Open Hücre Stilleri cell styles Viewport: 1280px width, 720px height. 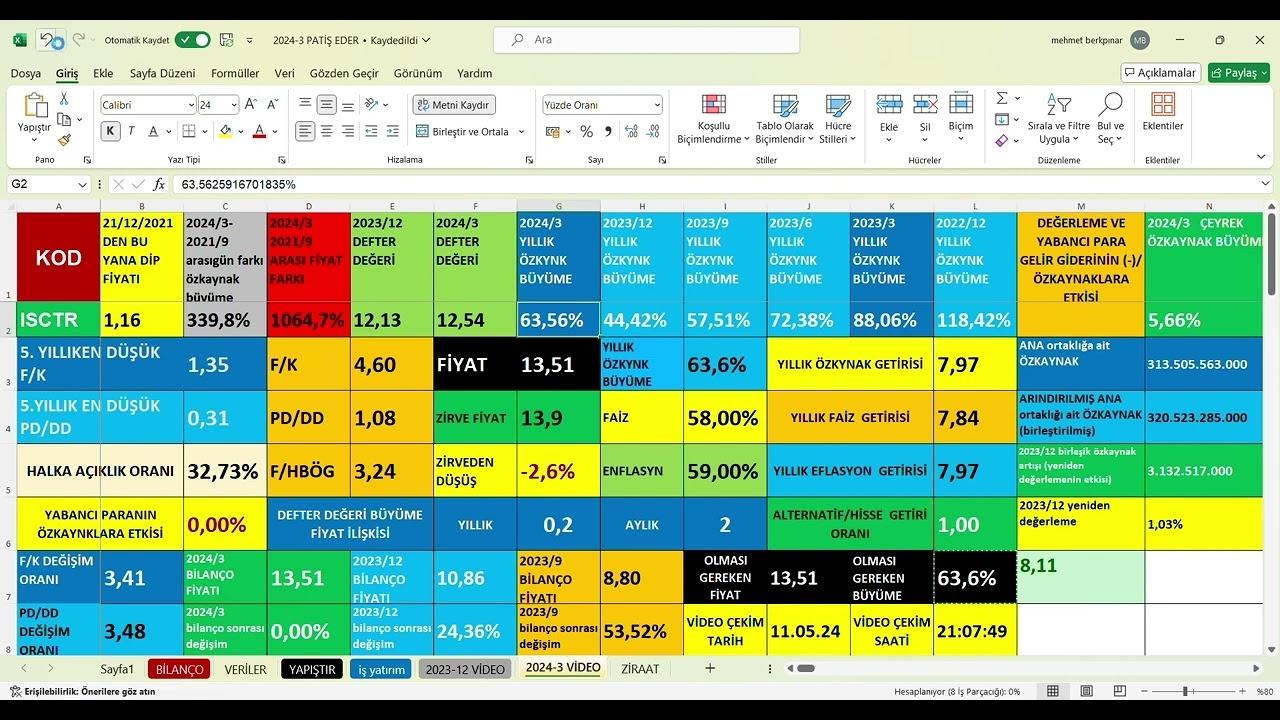(837, 119)
